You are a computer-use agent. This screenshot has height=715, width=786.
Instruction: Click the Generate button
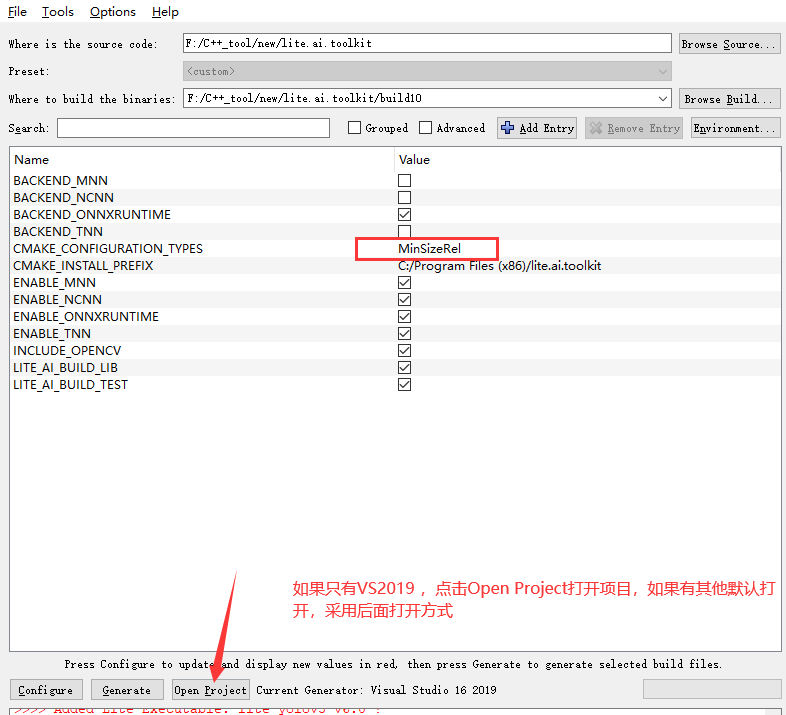click(x=127, y=690)
